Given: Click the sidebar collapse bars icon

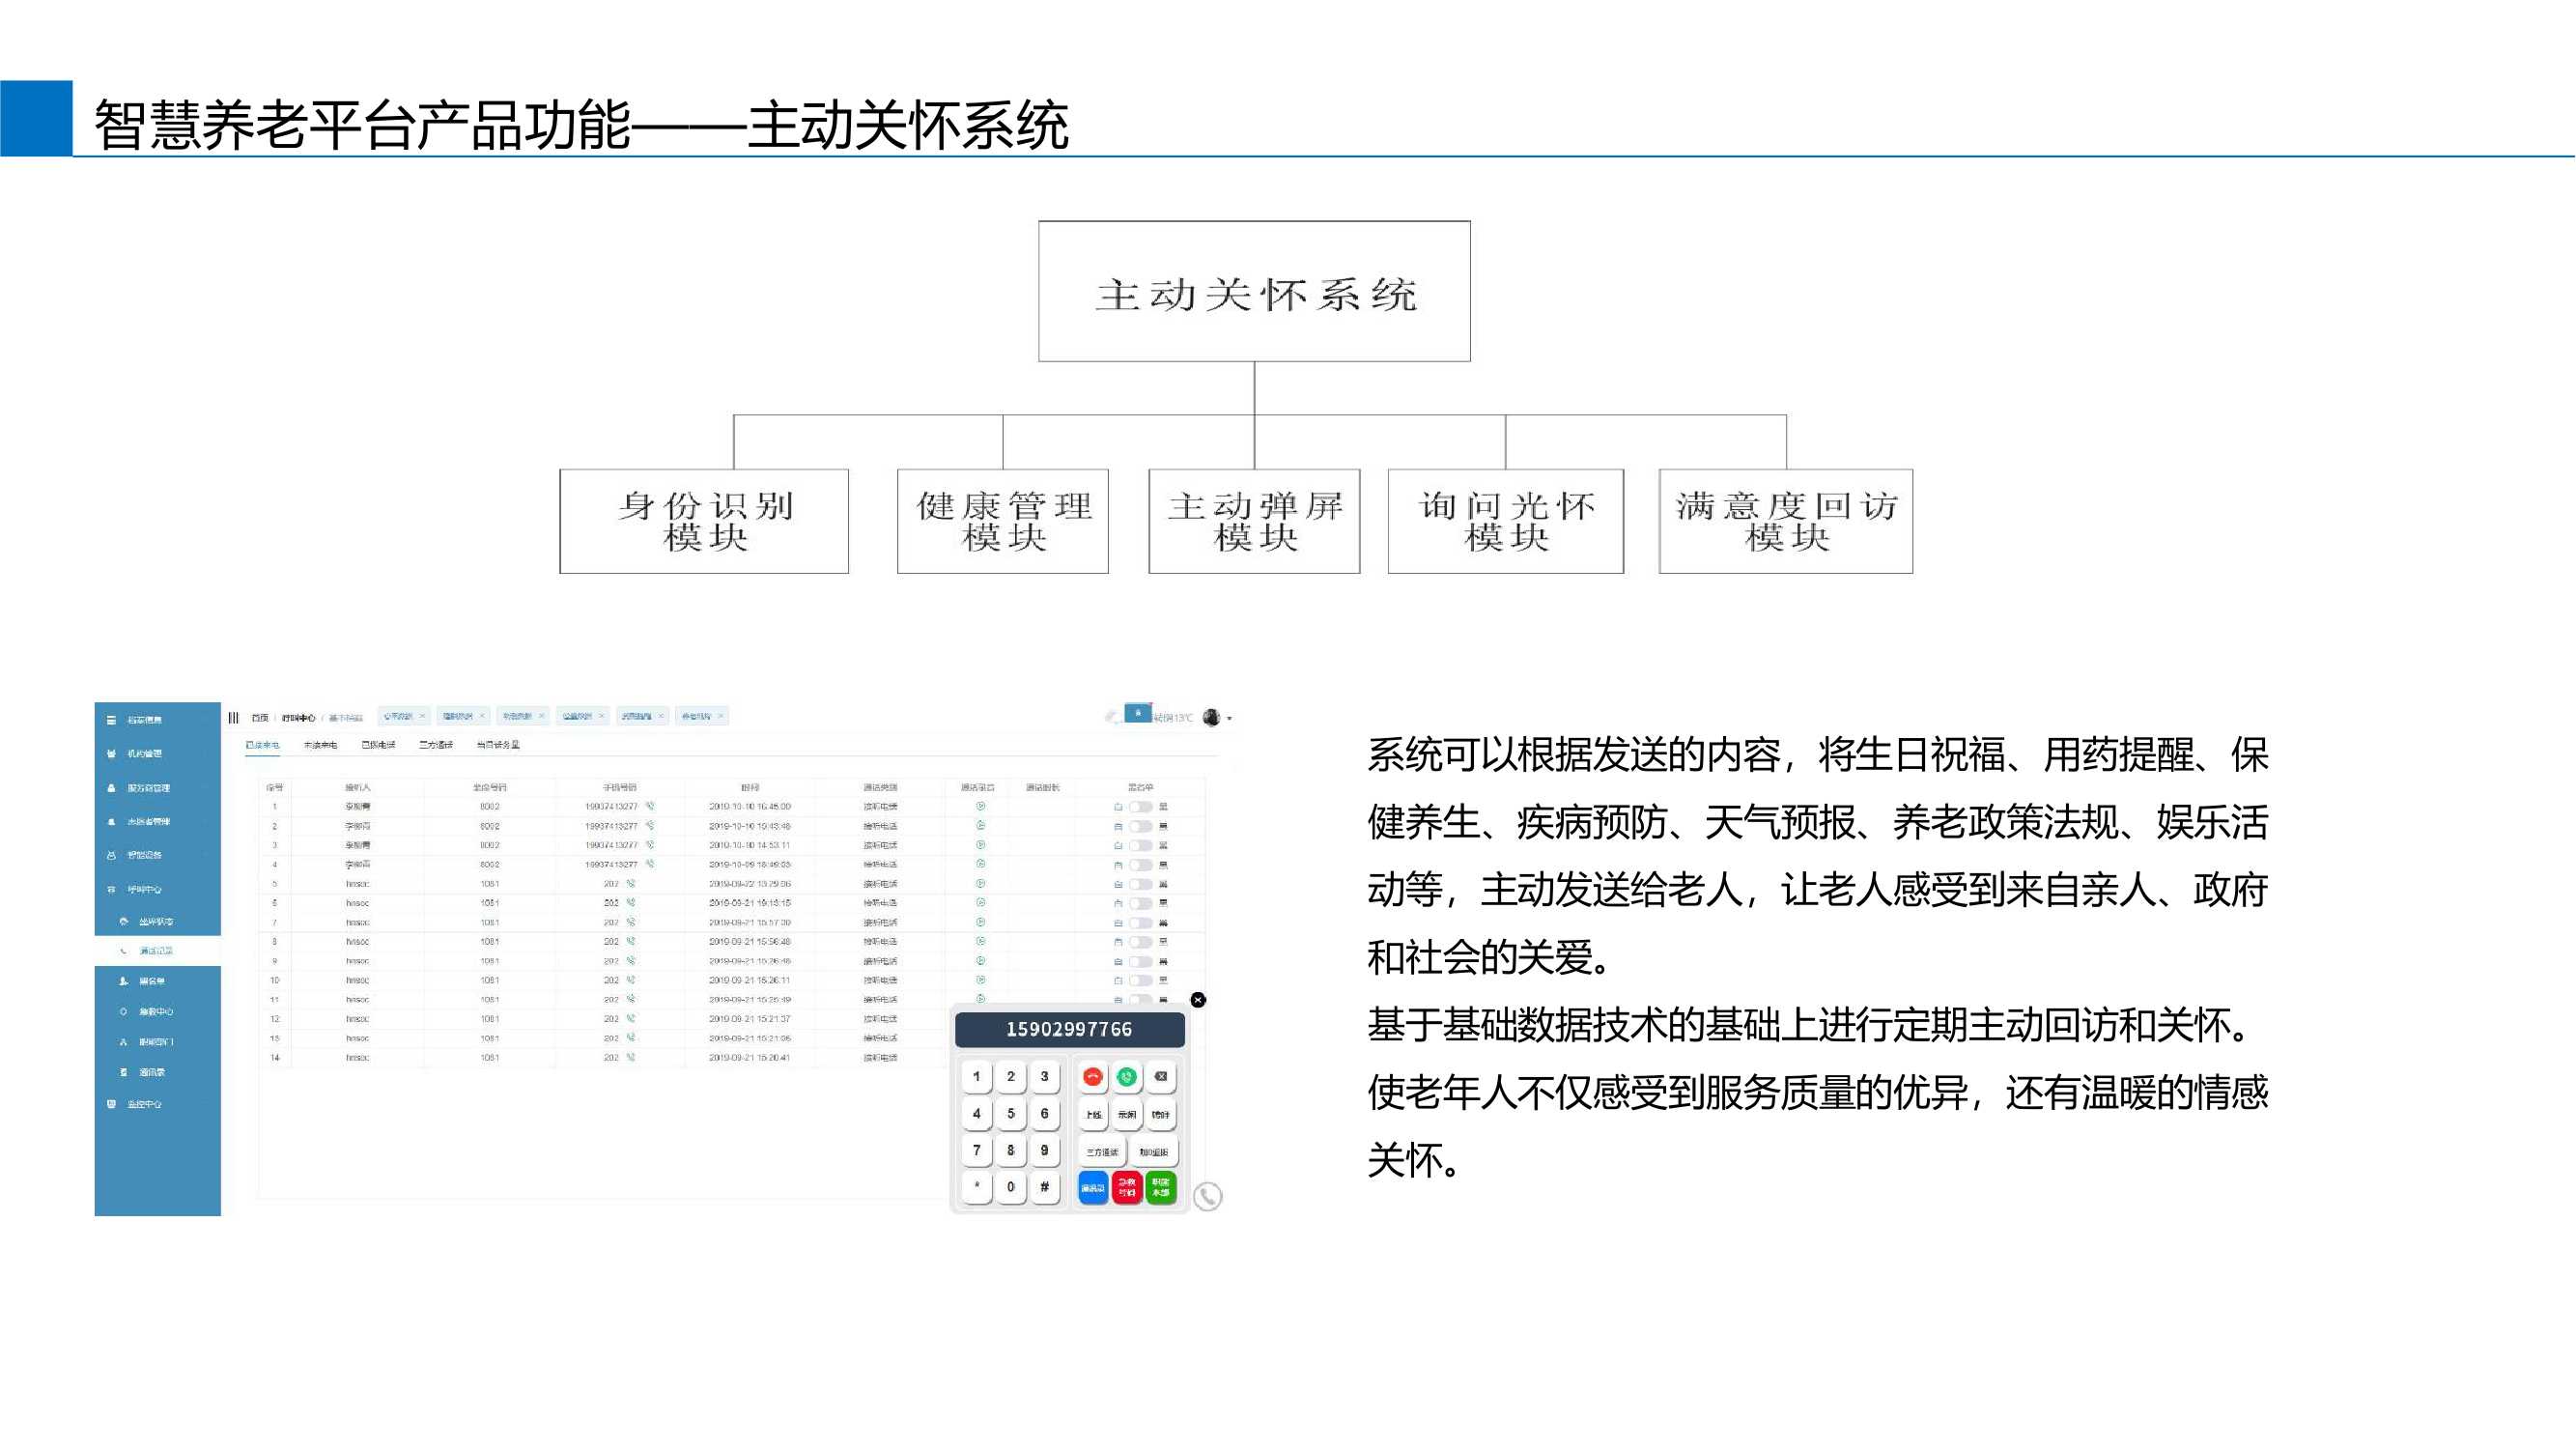Looking at the screenshot, I should pyautogui.click(x=234, y=717).
